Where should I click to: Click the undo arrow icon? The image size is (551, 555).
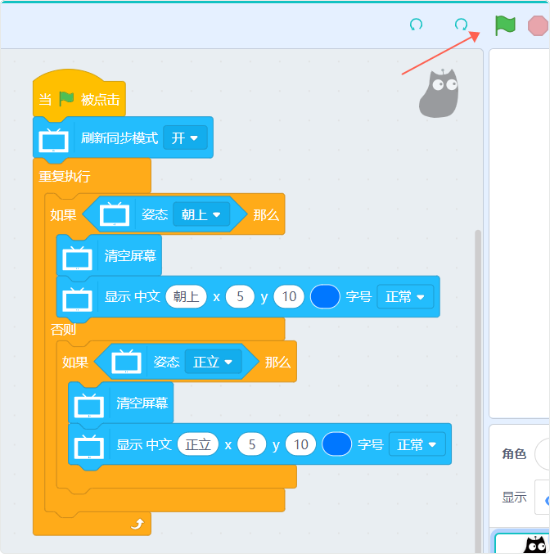coord(416,24)
